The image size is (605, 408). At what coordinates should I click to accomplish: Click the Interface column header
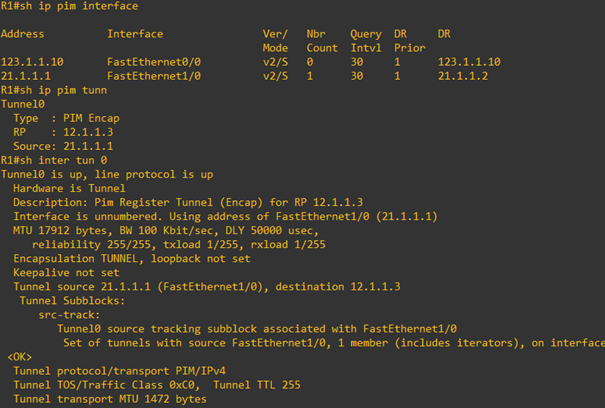135,34
